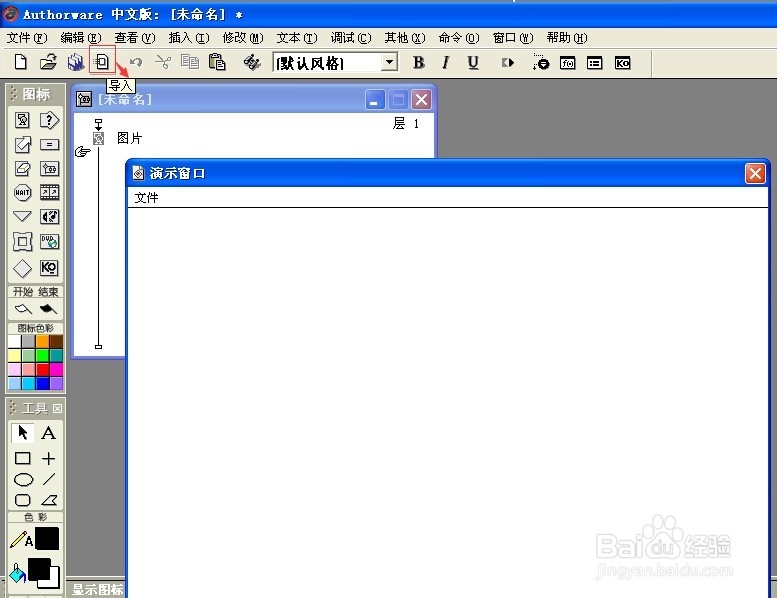Choose the Straight line plus tool
The width and height of the screenshot is (777, 598).
(48, 458)
